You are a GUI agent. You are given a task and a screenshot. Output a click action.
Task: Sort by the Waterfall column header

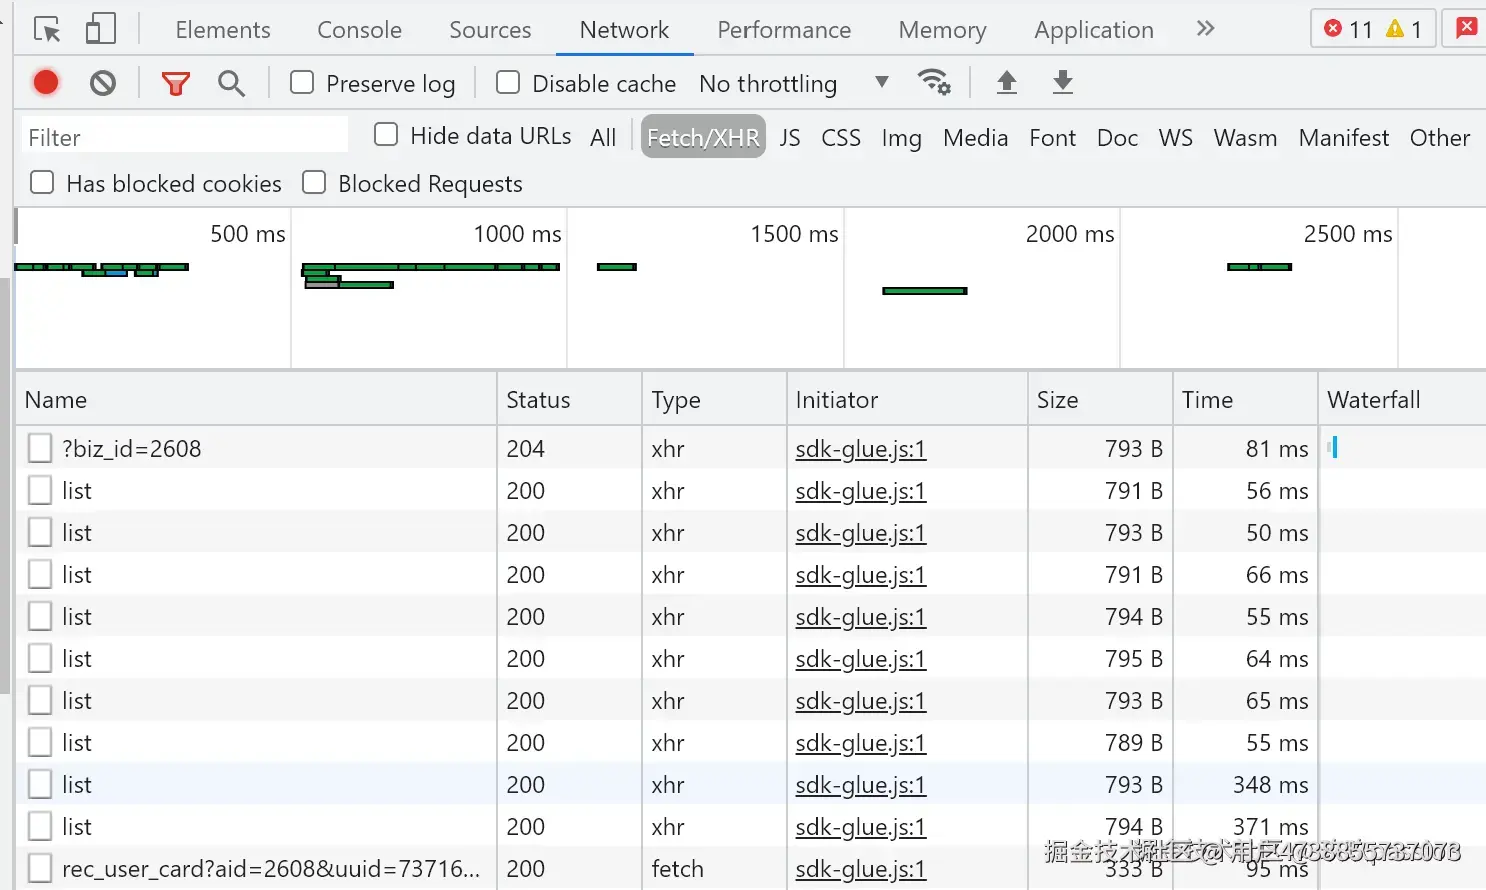click(1402, 399)
